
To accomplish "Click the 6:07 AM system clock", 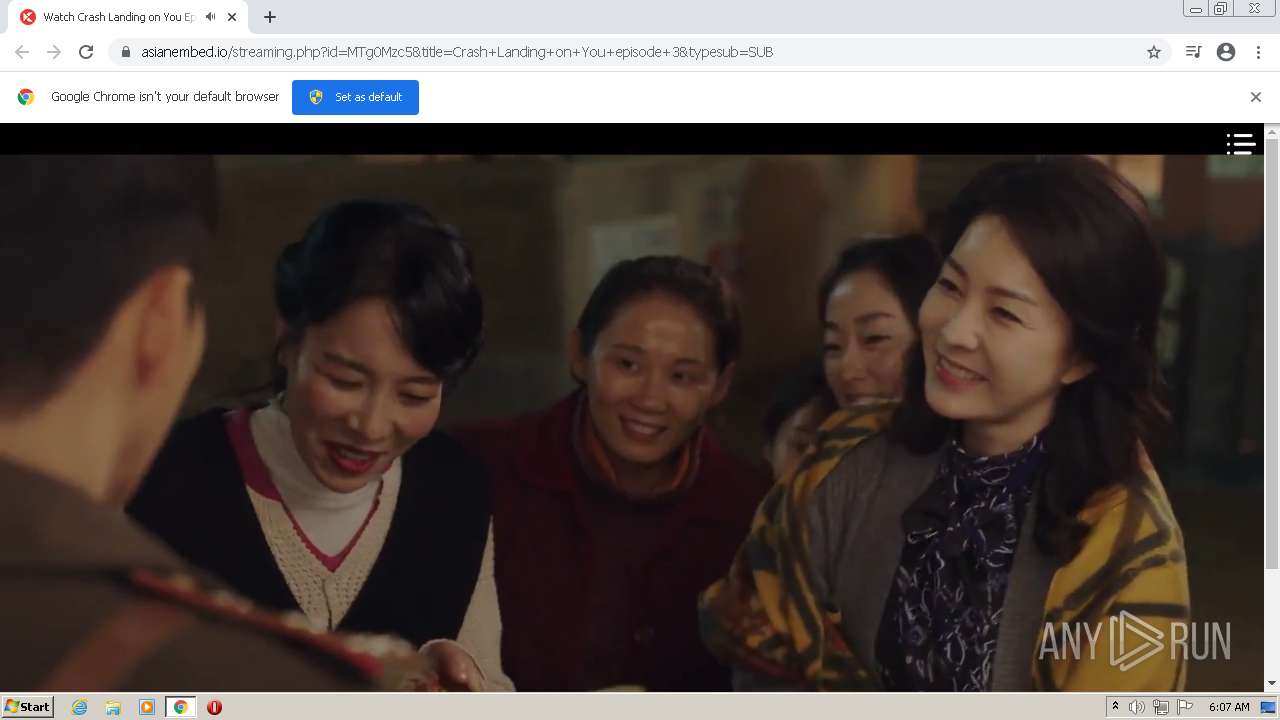I will 1229,707.
